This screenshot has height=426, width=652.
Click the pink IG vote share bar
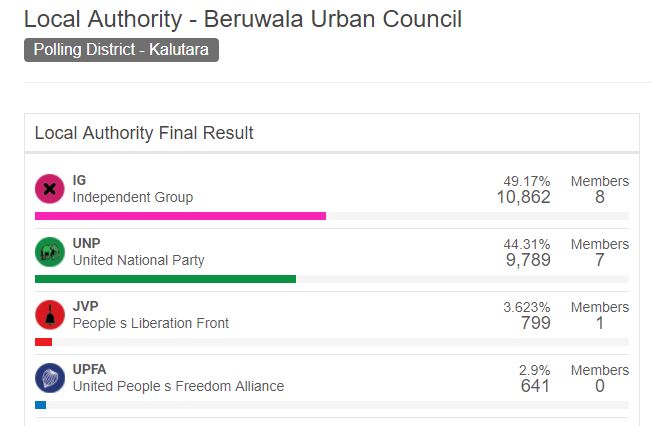[180, 216]
